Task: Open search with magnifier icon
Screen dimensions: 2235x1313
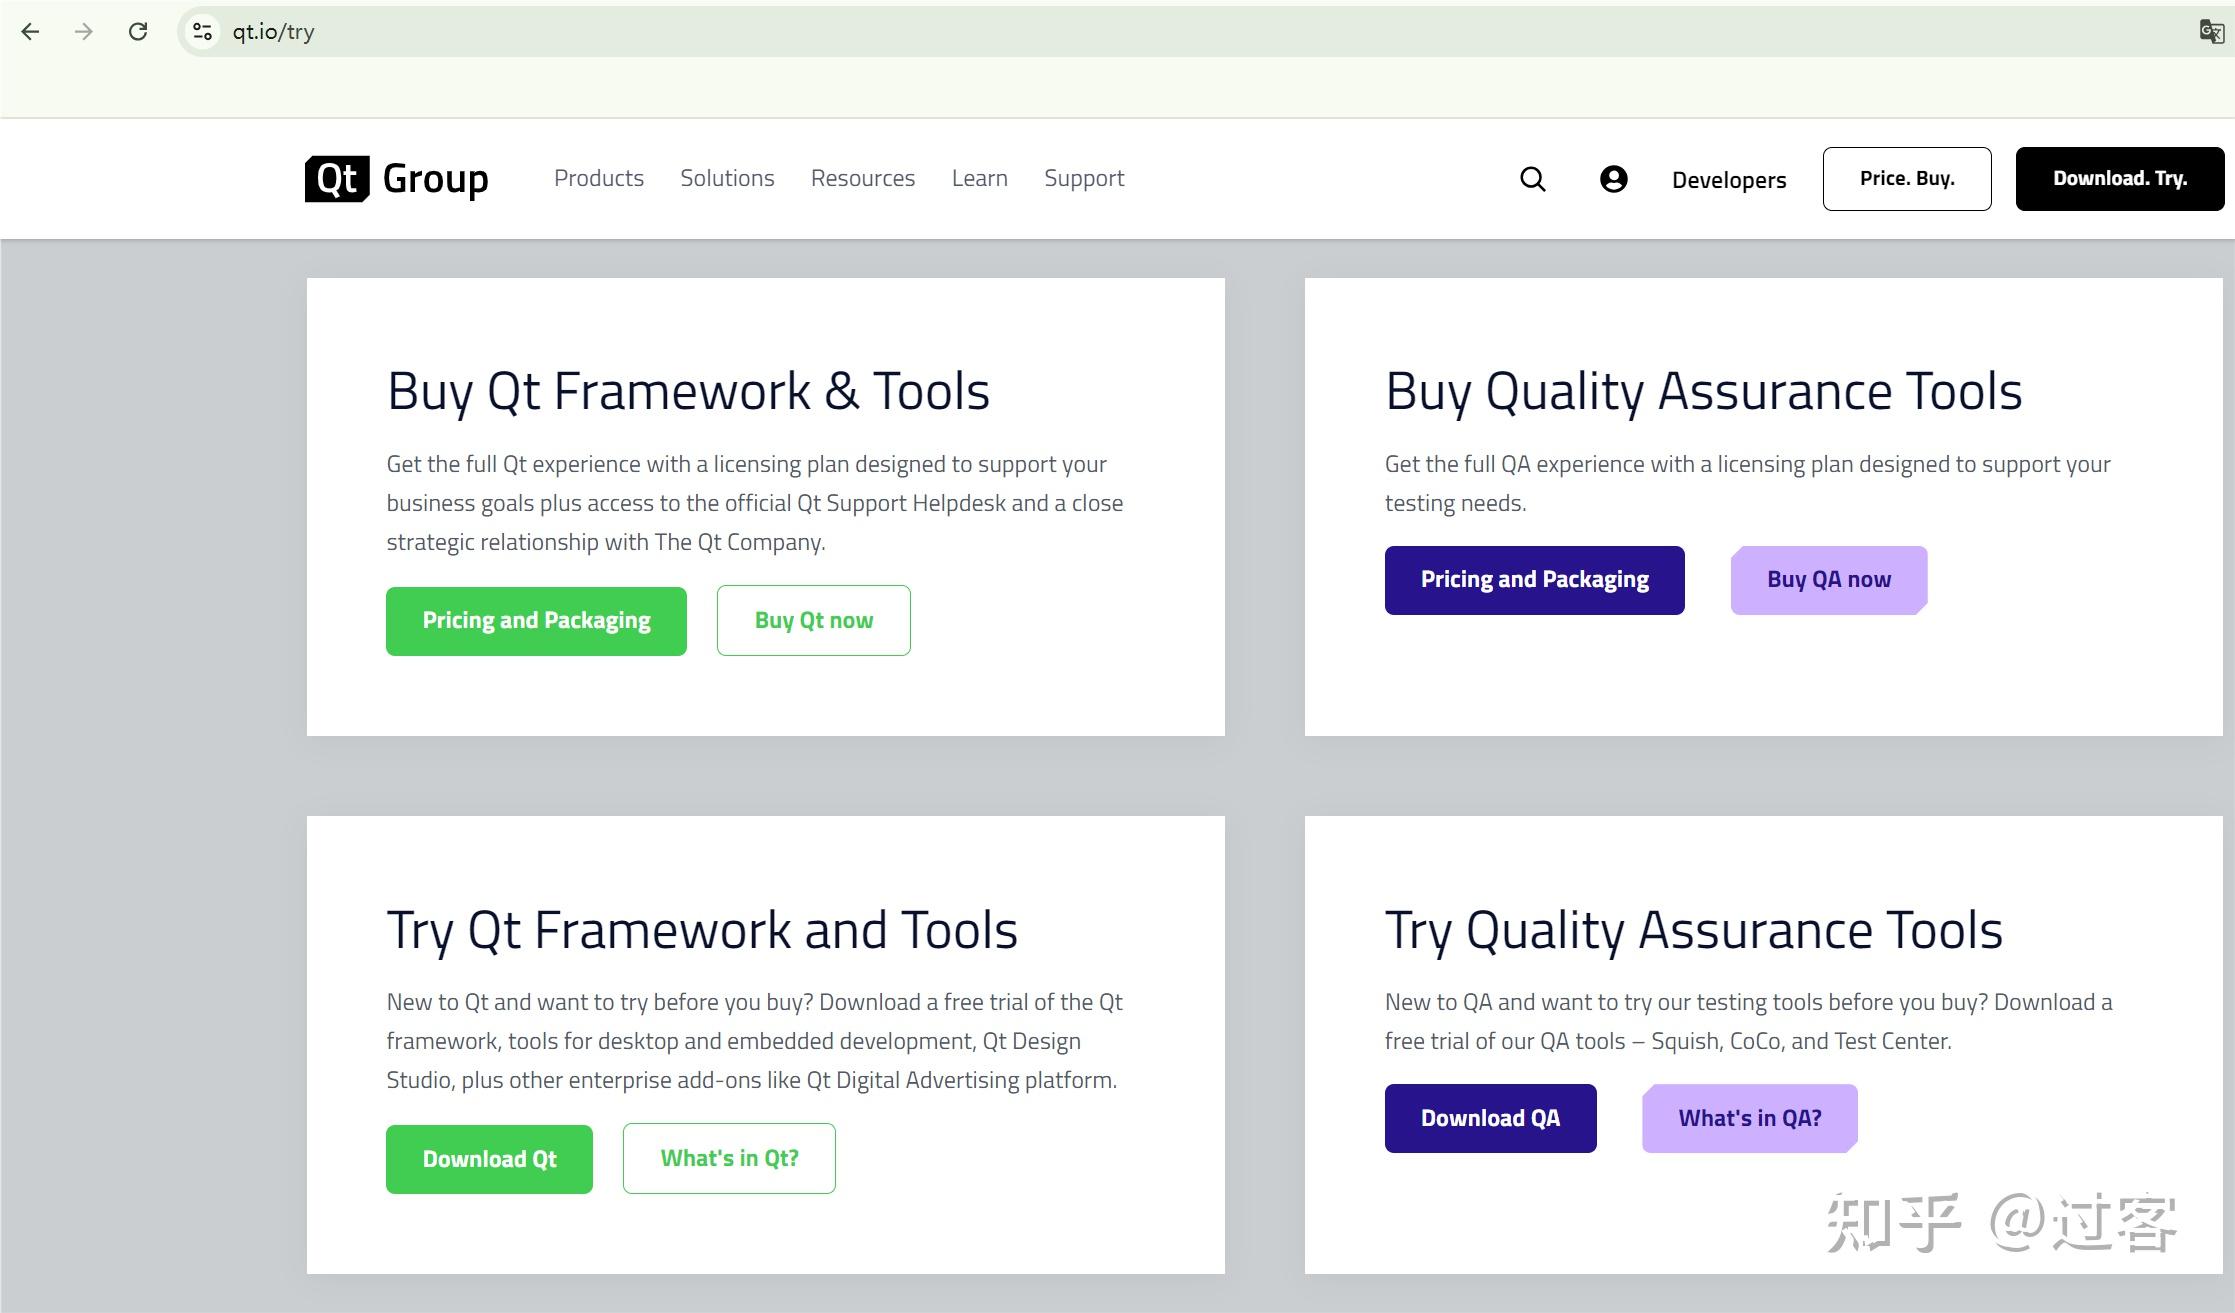Action: [x=1532, y=179]
